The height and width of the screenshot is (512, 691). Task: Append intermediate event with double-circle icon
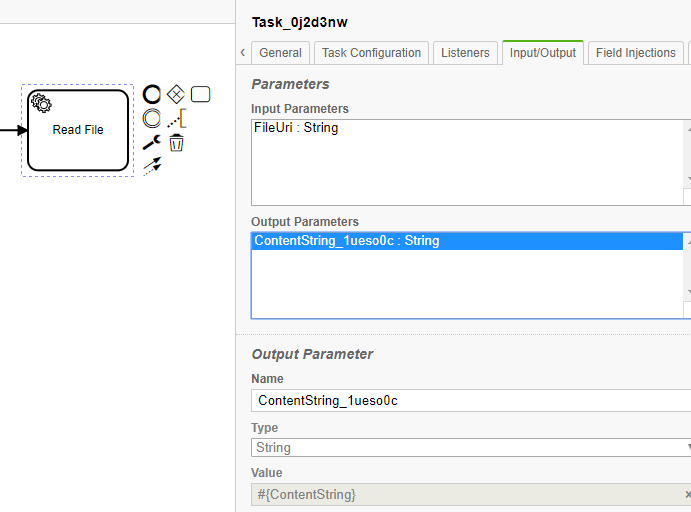152,119
